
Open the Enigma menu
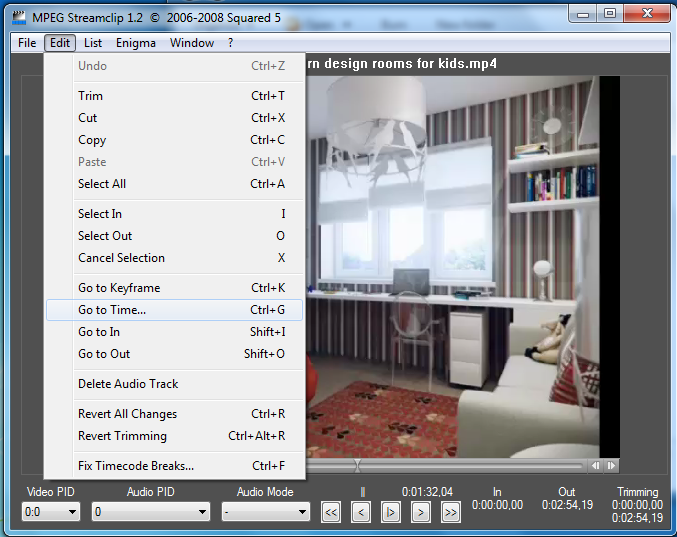coord(136,43)
